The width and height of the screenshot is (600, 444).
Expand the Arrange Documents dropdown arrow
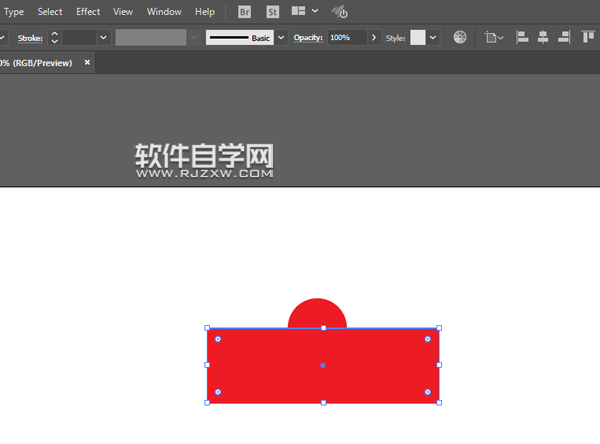pos(315,11)
